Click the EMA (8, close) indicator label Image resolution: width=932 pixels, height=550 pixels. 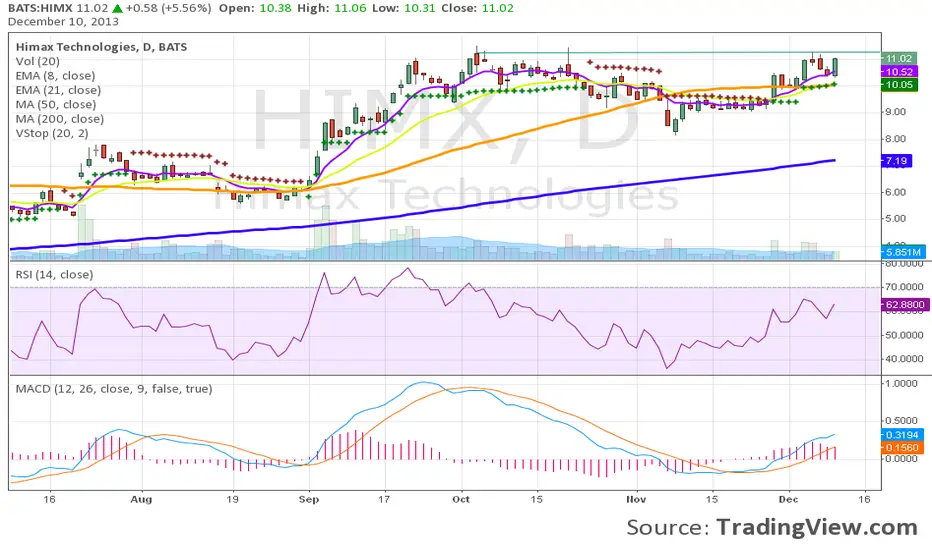55,76
